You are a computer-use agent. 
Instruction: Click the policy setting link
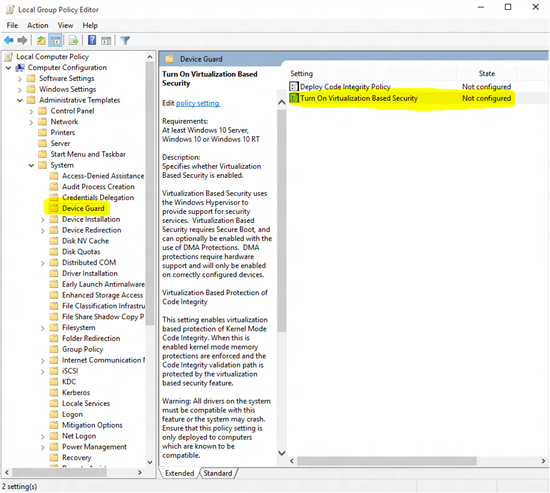[x=198, y=103]
